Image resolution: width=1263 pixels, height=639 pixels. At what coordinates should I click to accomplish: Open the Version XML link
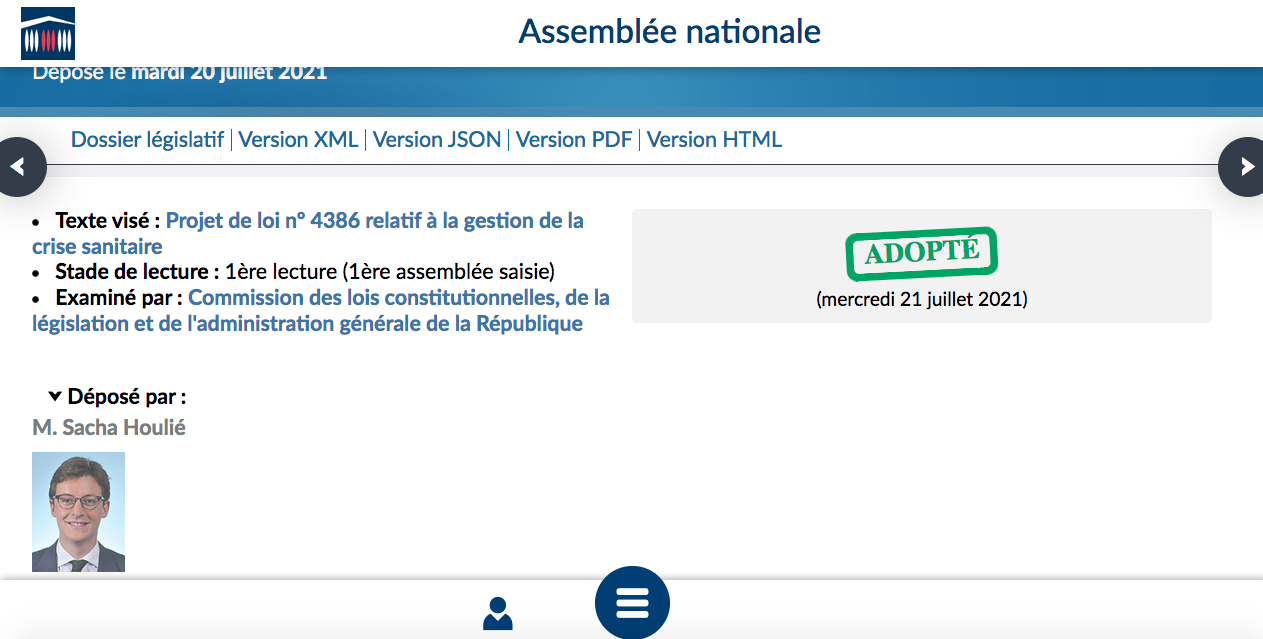298,140
